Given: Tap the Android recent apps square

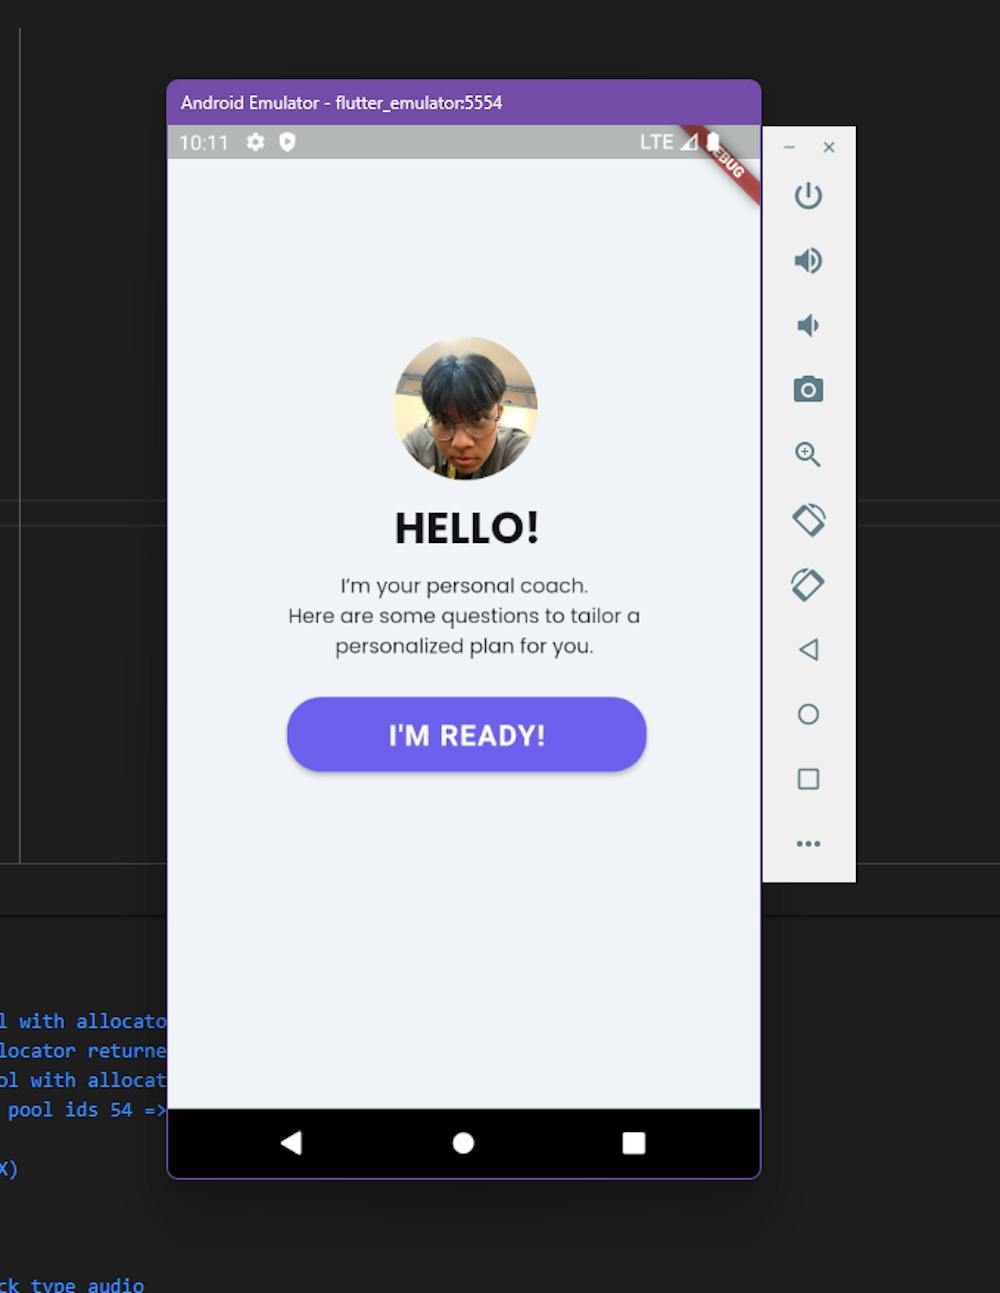Looking at the screenshot, I should [x=634, y=1143].
